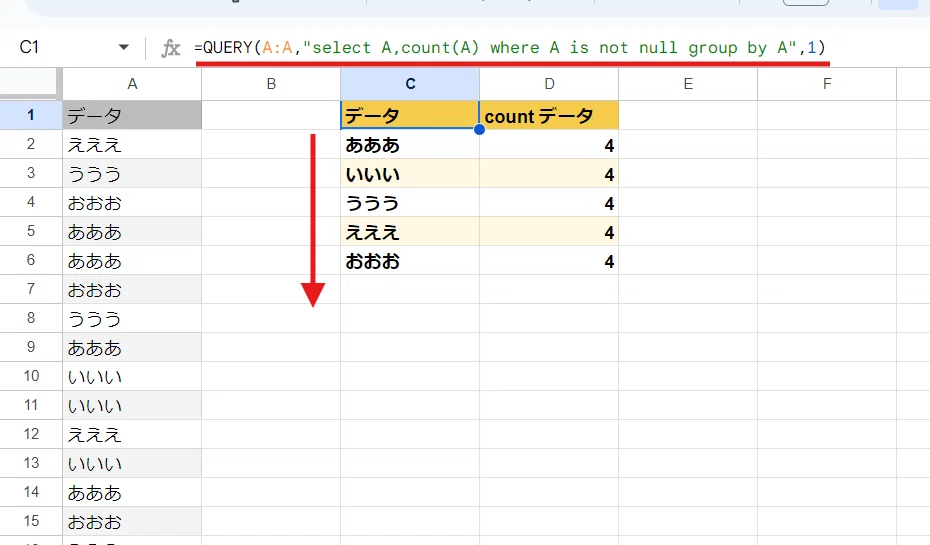Click cell A9 containing あああ
Image resolution: width=930 pixels, height=545 pixels.
(x=132, y=348)
